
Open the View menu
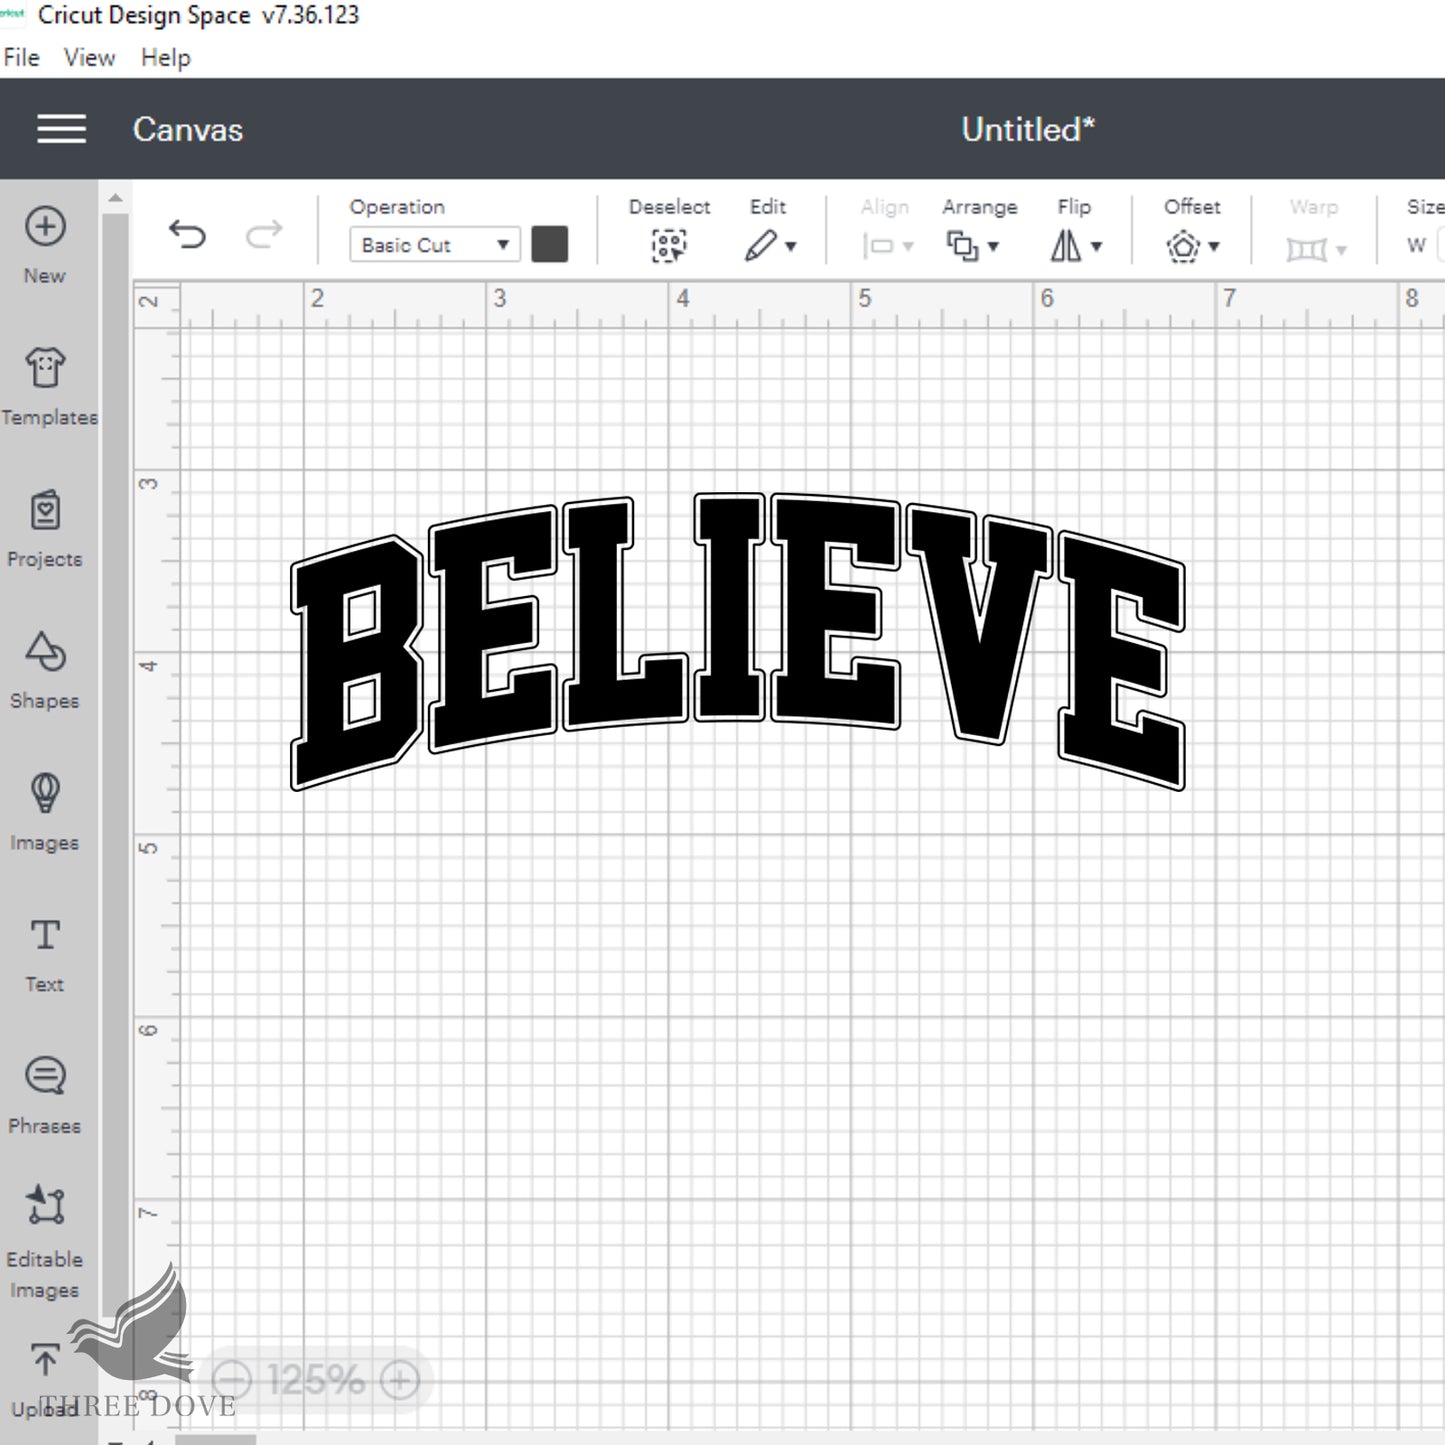pyautogui.click(x=89, y=58)
